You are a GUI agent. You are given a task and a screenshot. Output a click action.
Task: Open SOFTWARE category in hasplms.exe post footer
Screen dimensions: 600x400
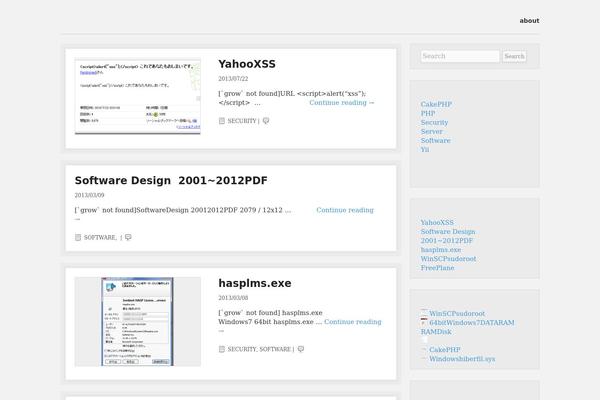(275, 349)
